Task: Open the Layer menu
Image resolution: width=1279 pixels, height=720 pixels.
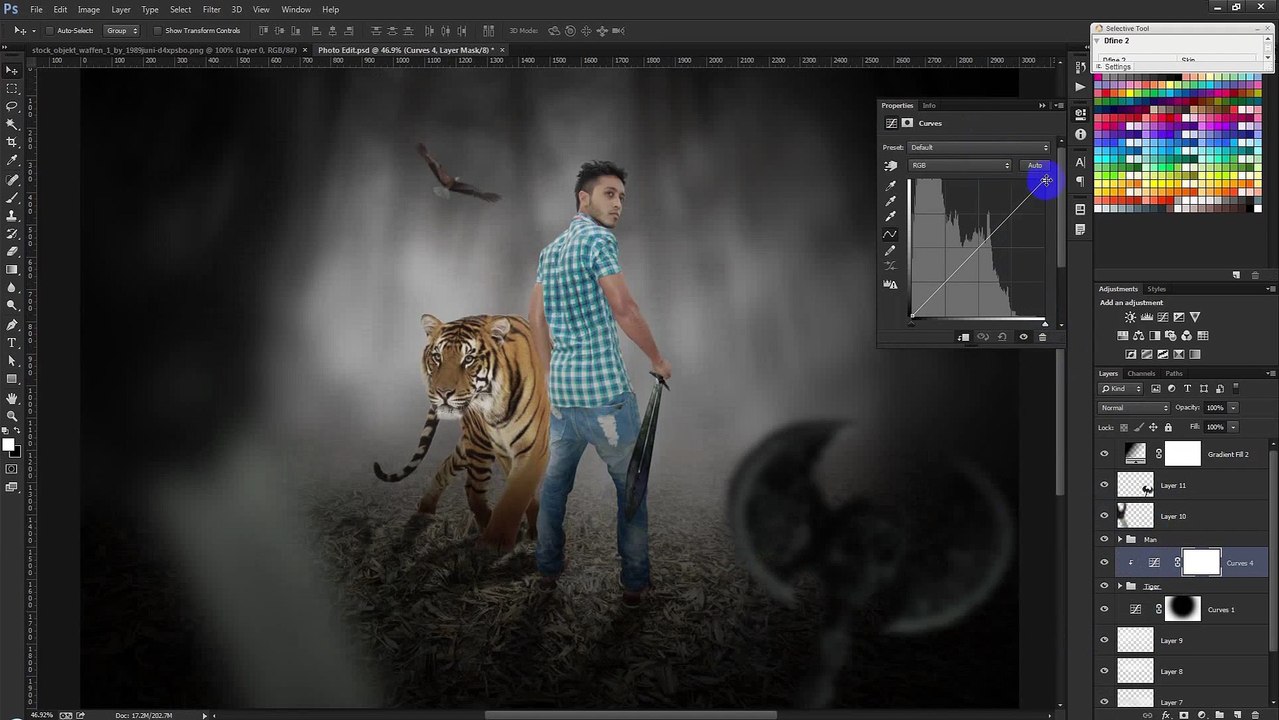Action: [120, 9]
